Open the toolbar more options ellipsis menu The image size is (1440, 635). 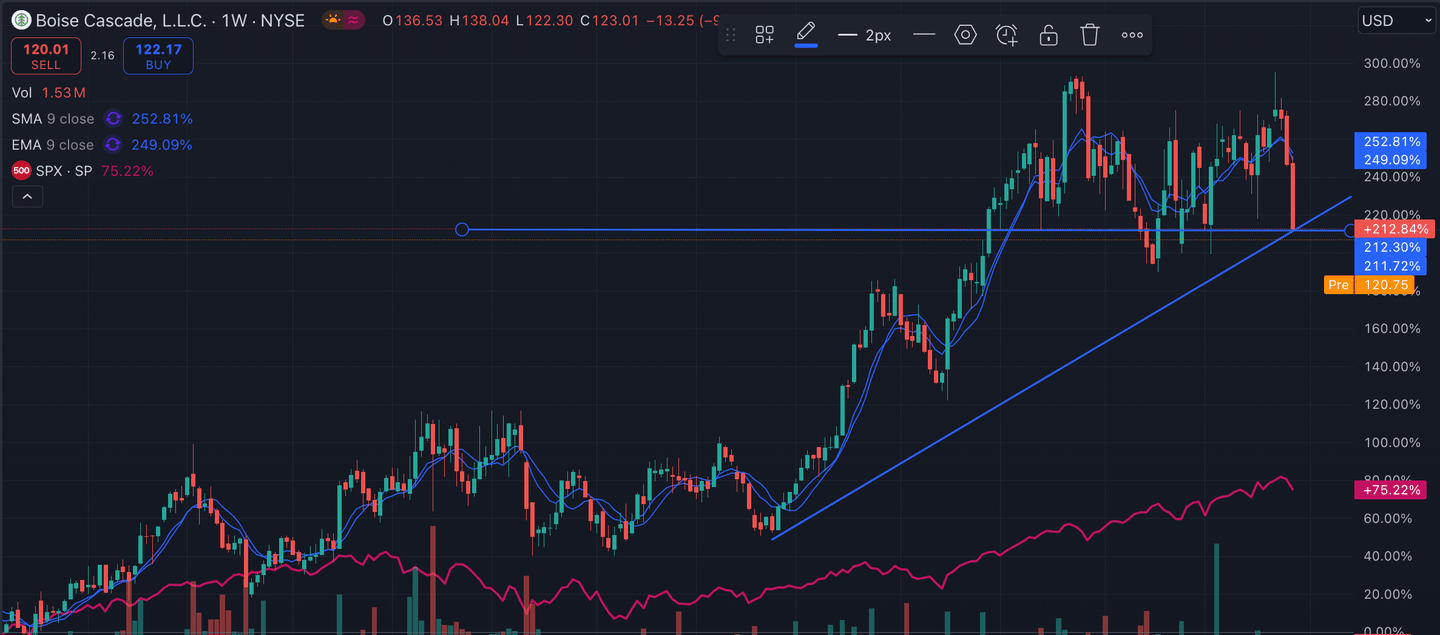[x=1131, y=33]
